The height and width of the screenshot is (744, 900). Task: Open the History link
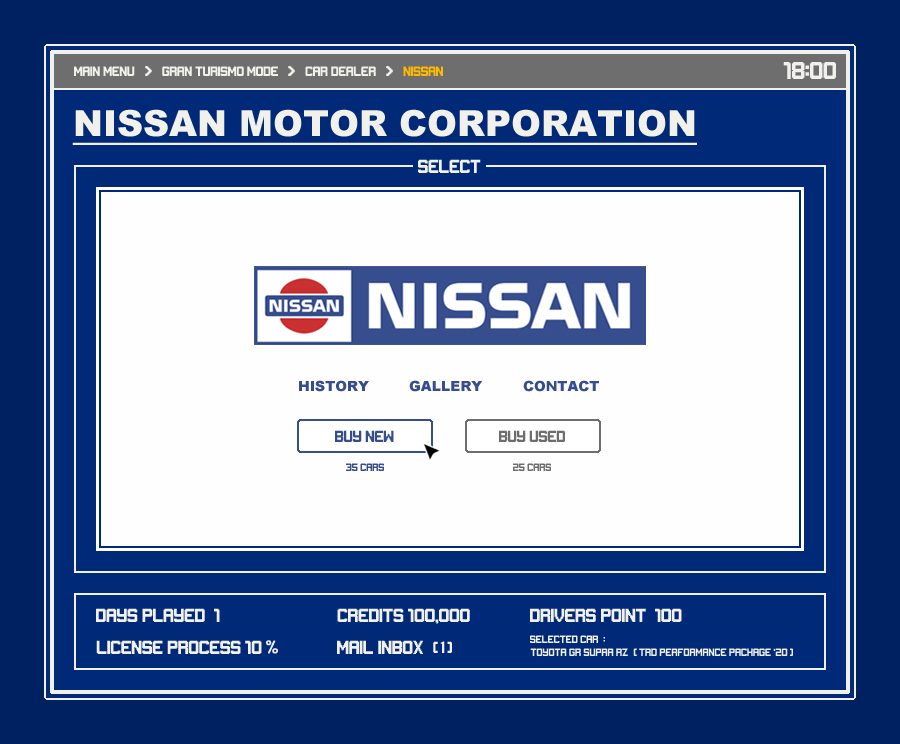coord(333,386)
